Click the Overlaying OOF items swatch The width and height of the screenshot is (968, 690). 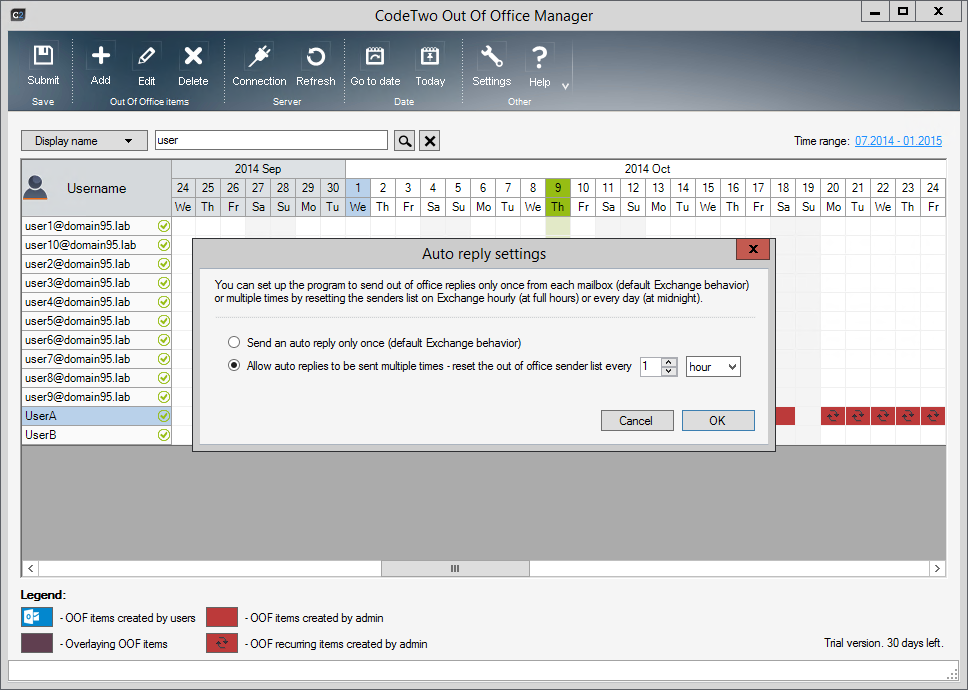[x=37, y=643]
